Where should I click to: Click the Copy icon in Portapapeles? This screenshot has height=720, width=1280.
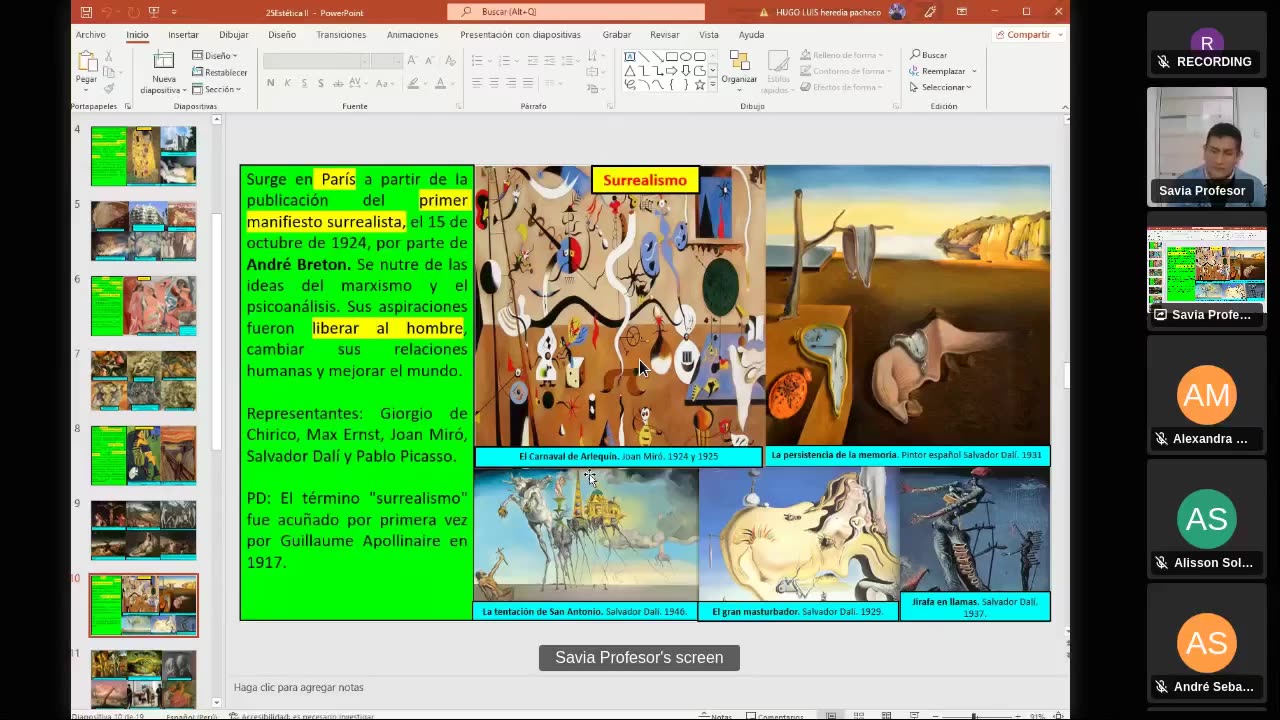tap(109, 72)
